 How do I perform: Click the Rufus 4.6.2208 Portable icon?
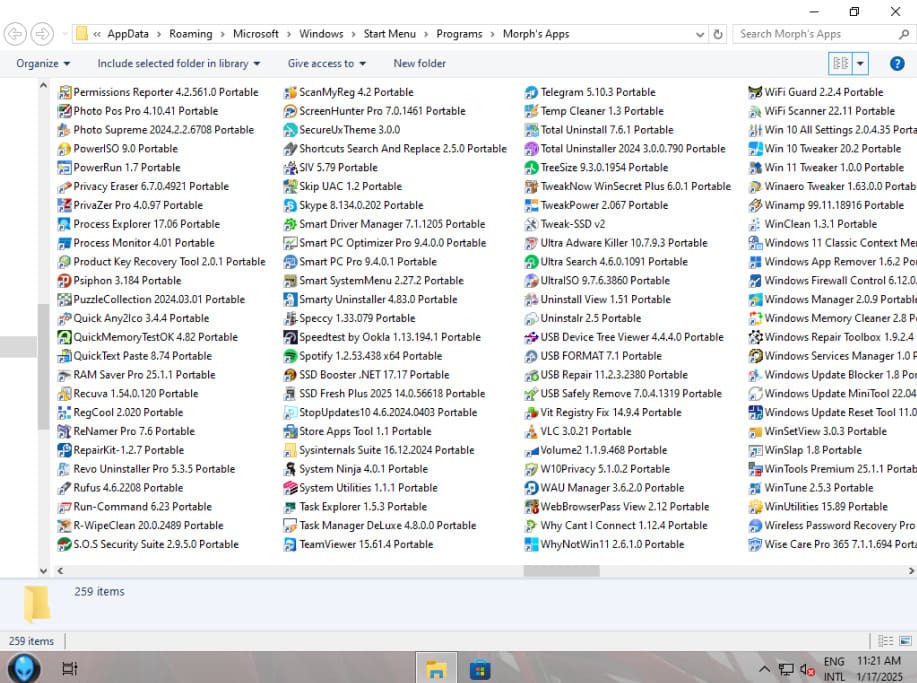64,488
